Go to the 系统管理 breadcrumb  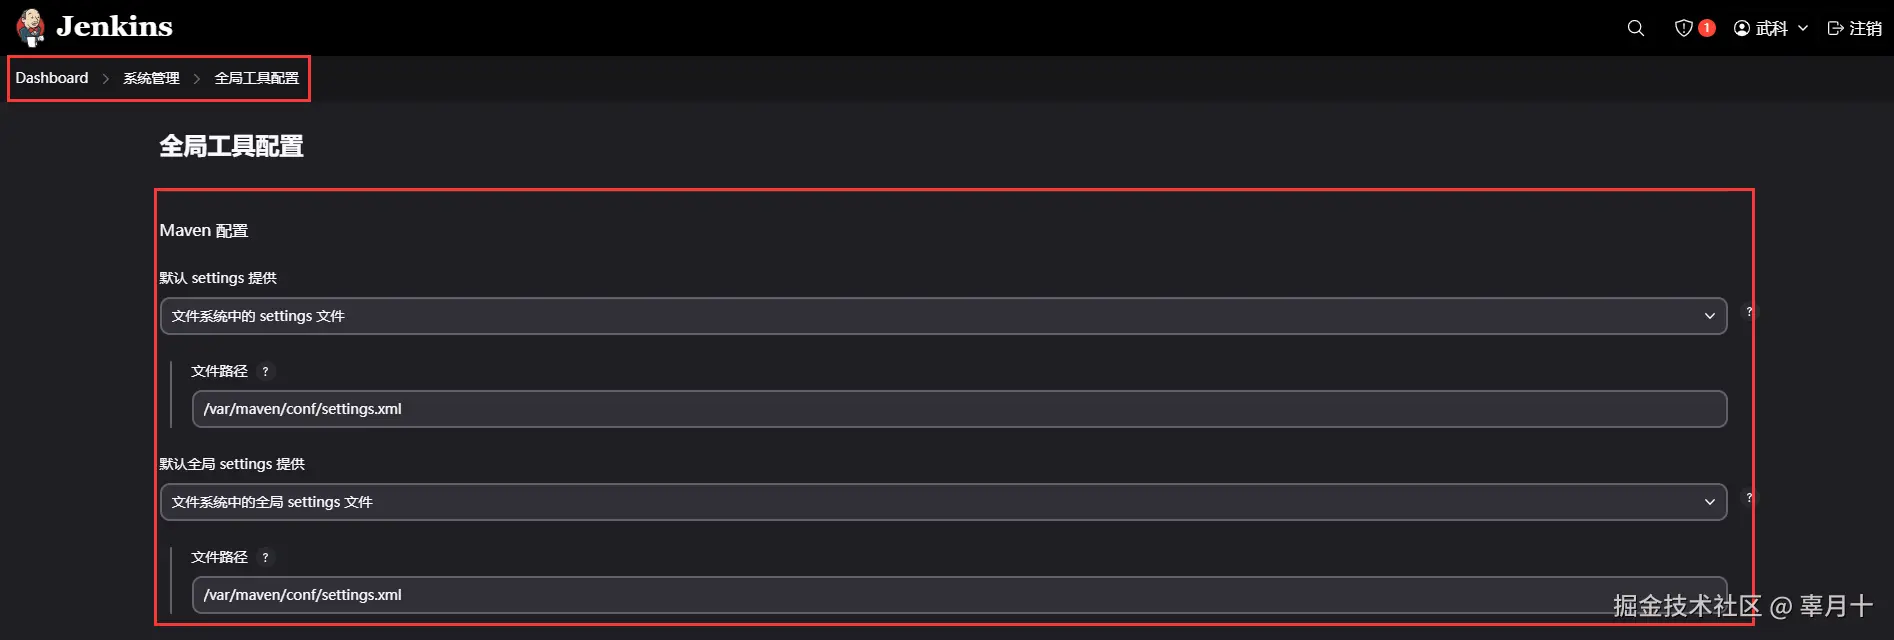pos(151,78)
